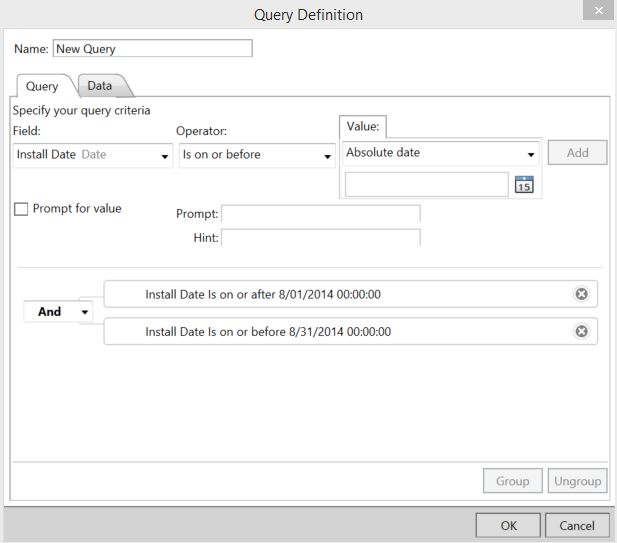Select the Value tab
617x543 pixels.
click(x=363, y=127)
